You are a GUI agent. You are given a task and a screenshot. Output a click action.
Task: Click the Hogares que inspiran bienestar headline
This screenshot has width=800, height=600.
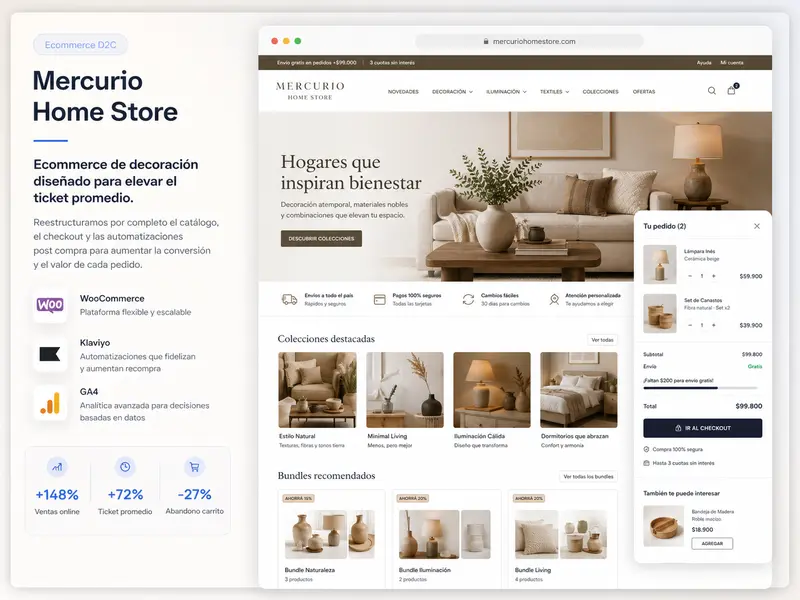351,172
